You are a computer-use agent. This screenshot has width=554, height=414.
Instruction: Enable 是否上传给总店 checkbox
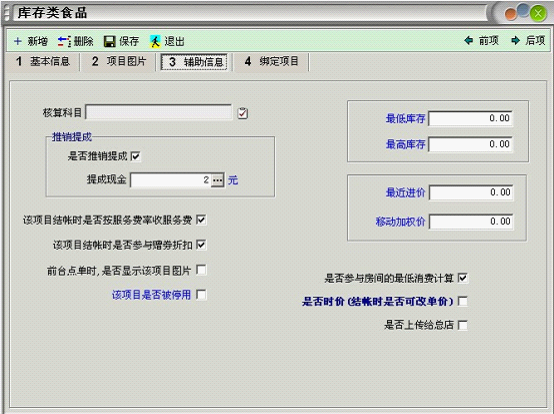462,325
